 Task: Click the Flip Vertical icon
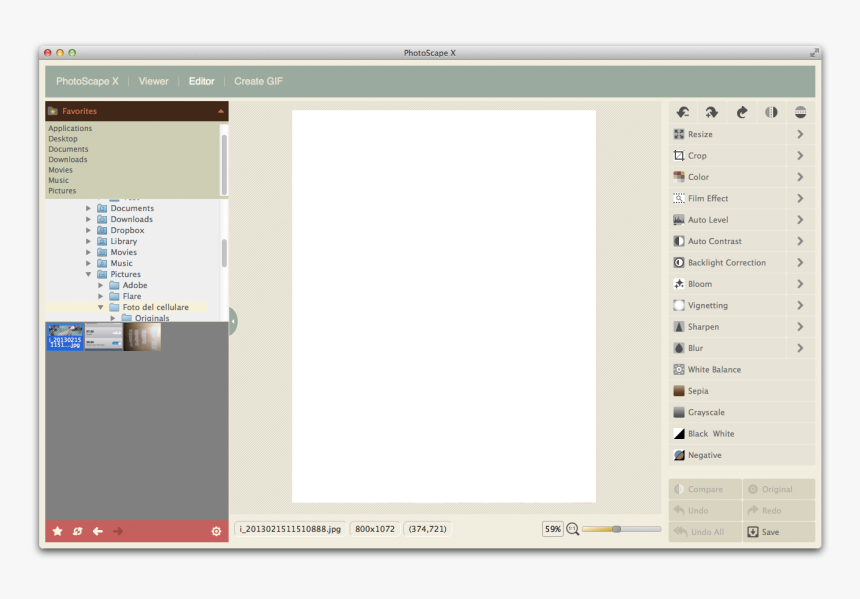798,113
